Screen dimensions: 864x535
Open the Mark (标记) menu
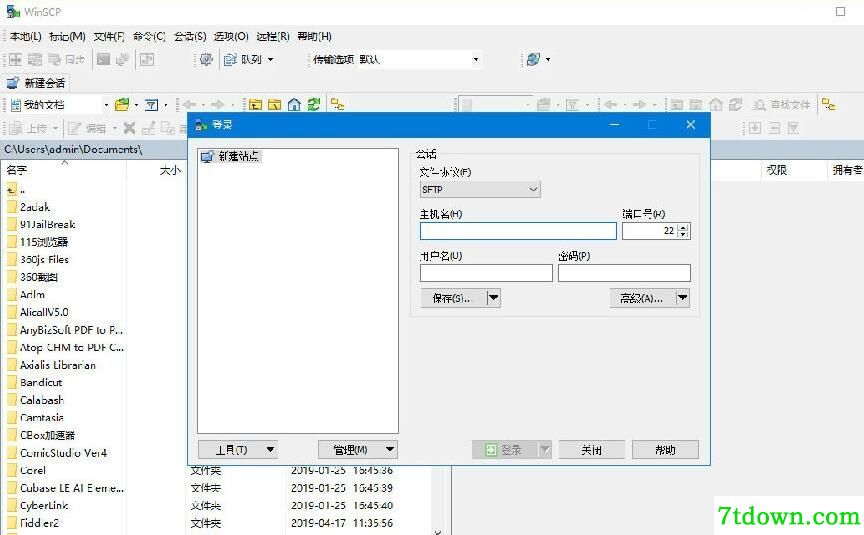point(67,36)
